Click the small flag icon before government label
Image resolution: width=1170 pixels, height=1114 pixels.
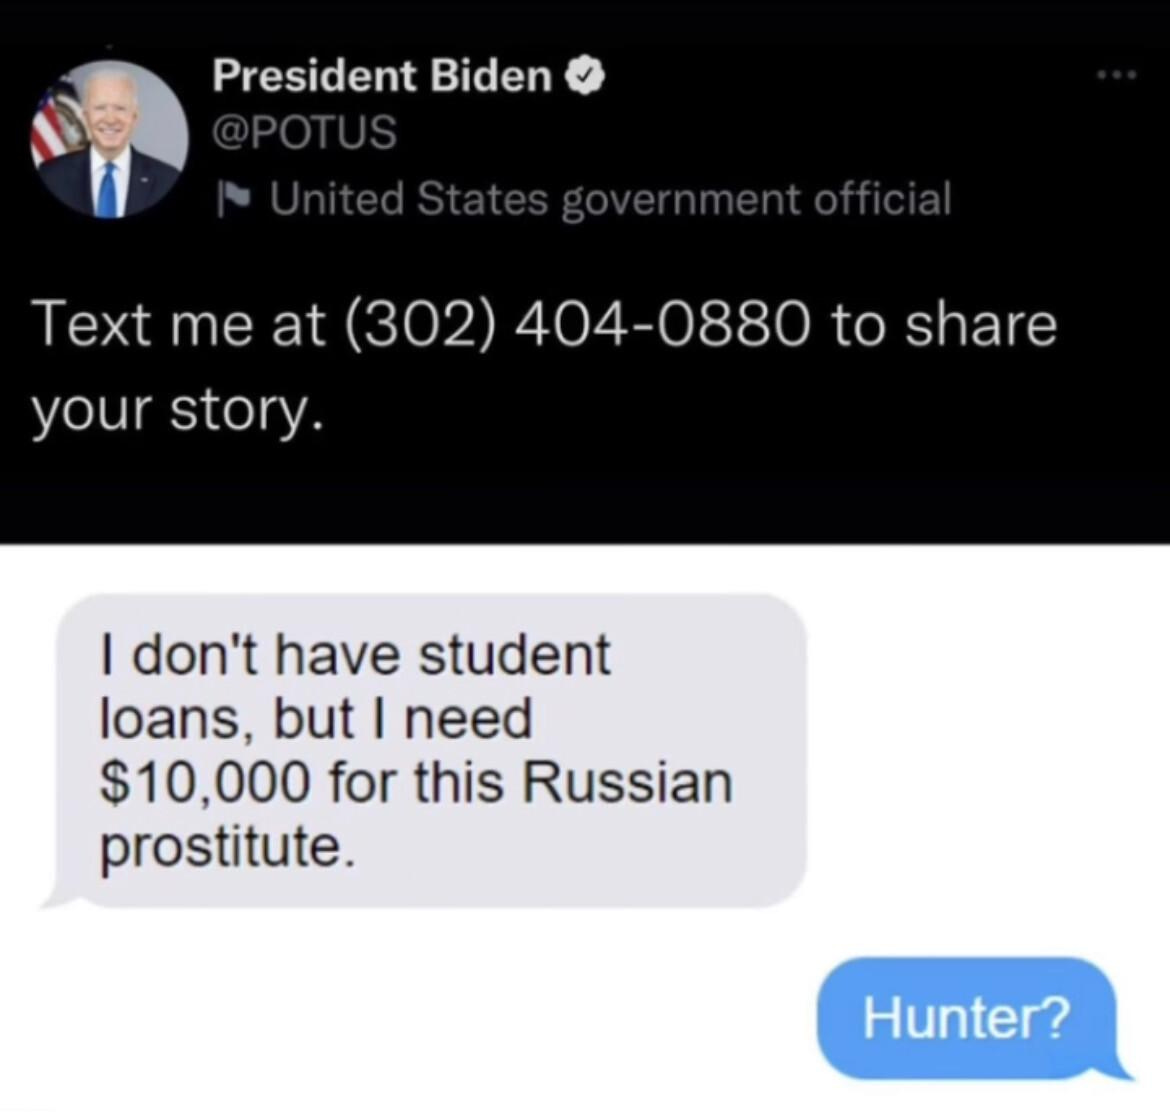pyautogui.click(x=234, y=198)
